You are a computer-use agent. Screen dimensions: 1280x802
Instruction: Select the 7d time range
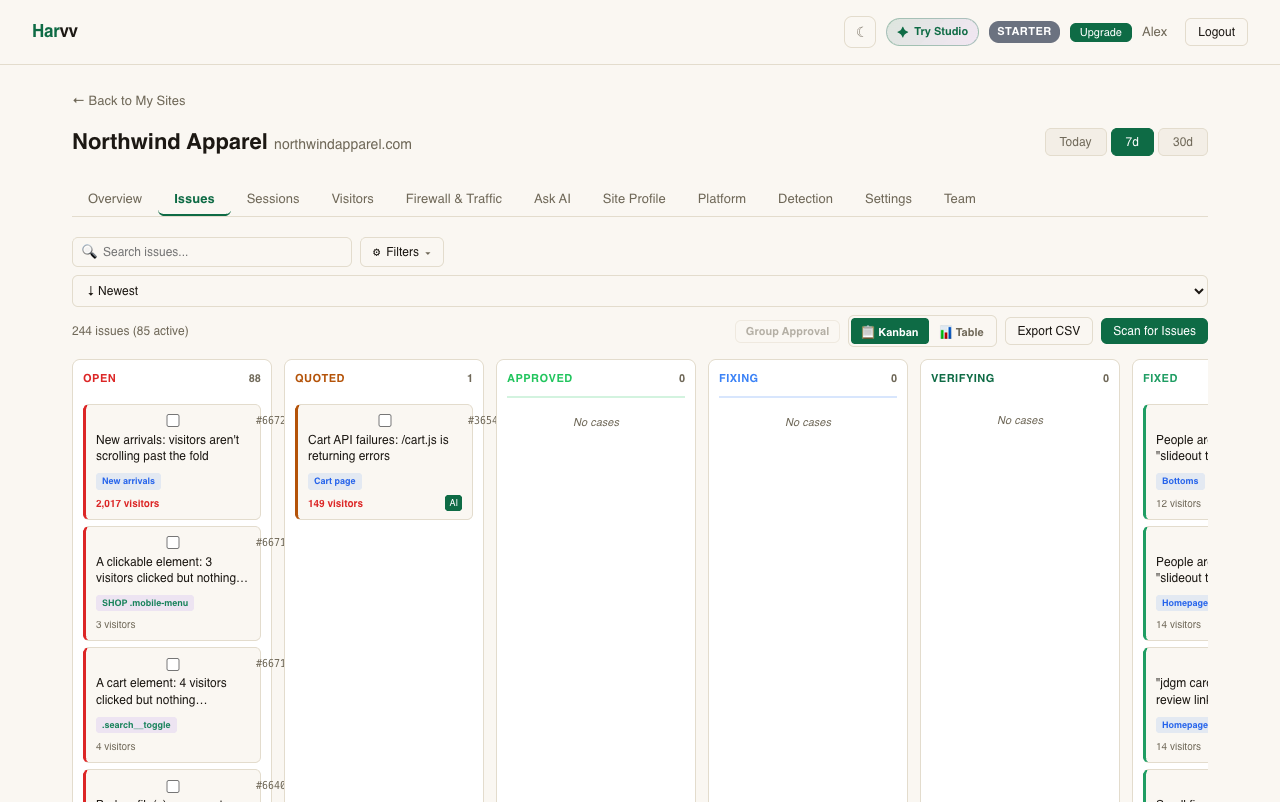click(1132, 142)
